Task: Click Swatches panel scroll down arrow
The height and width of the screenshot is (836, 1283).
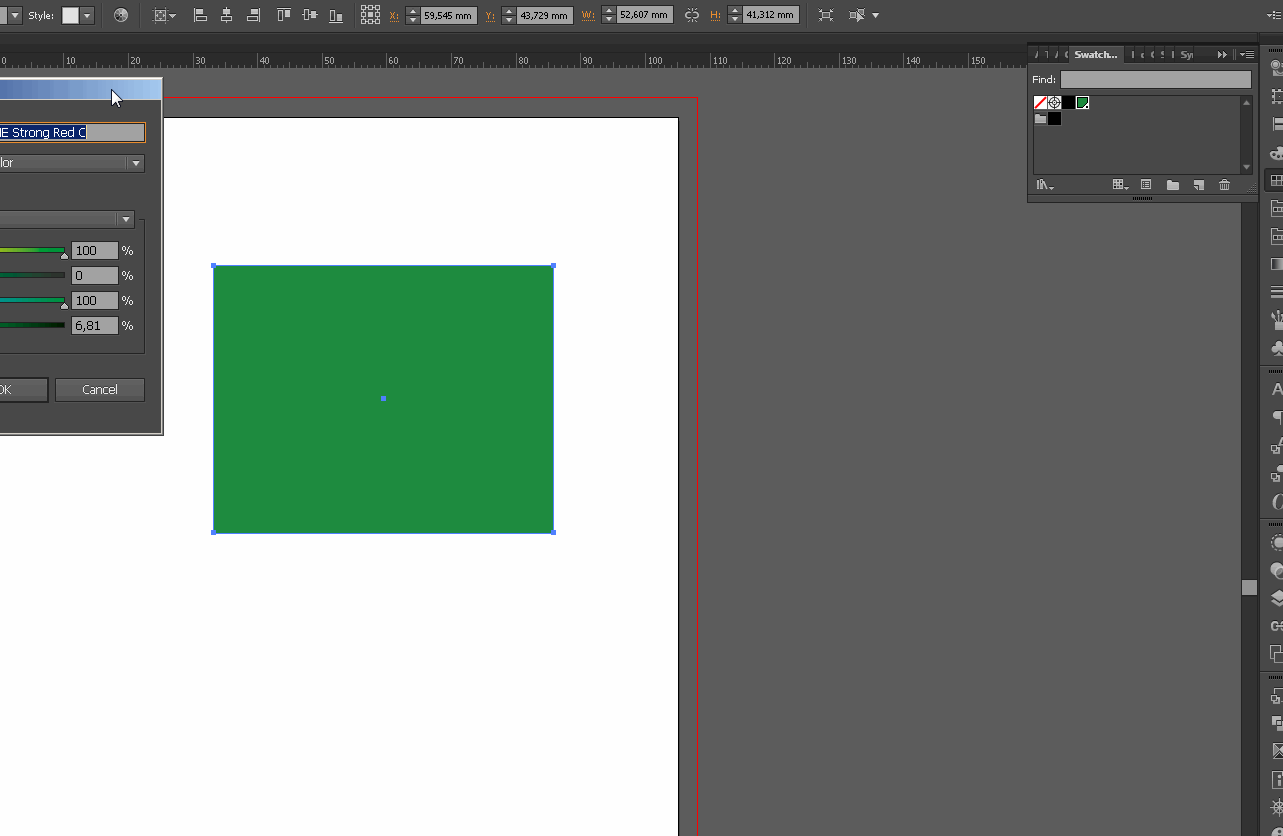Action: click(x=1246, y=168)
